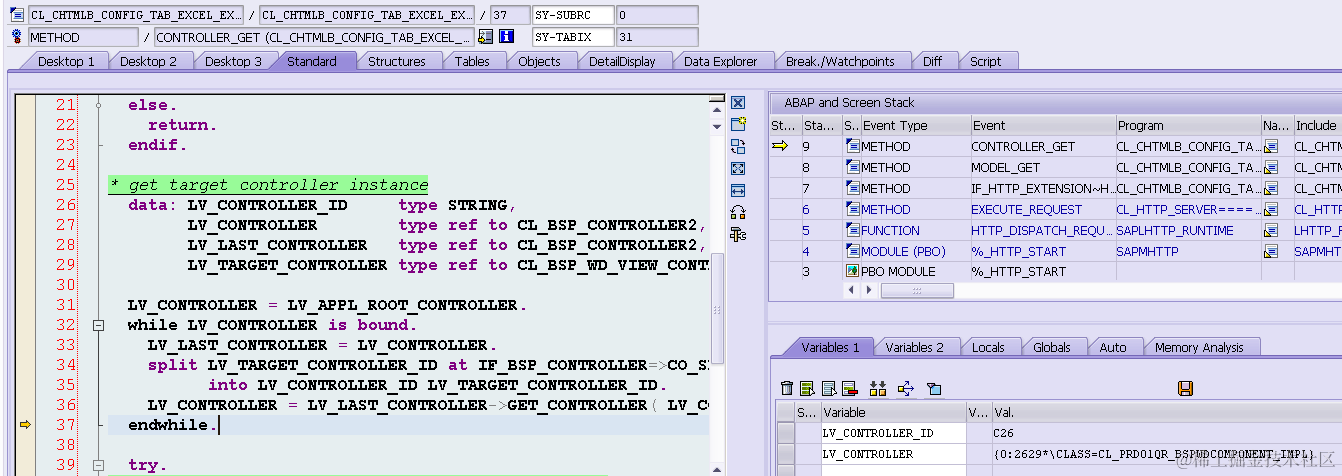Screen dimensions: 1342x476
Task: Select the Variables 1 tab
Action: (830, 347)
